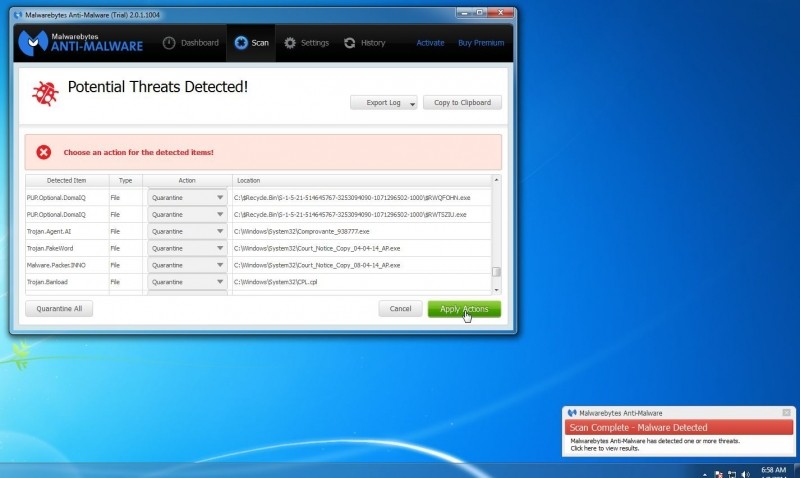Click Copy to Clipboard button
The image size is (800, 478).
pos(462,103)
